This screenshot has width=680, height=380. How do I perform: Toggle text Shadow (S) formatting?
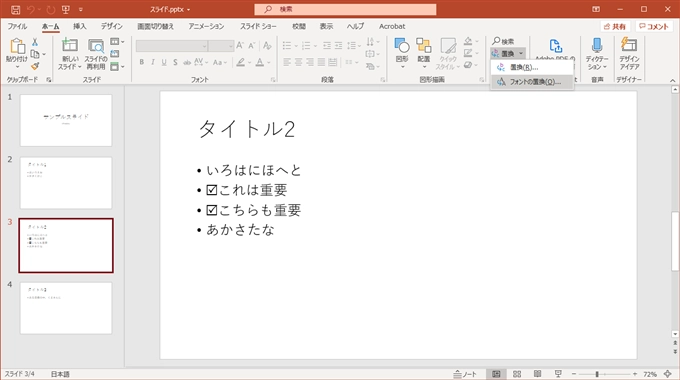pyautogui.click(x=175, y=62)
